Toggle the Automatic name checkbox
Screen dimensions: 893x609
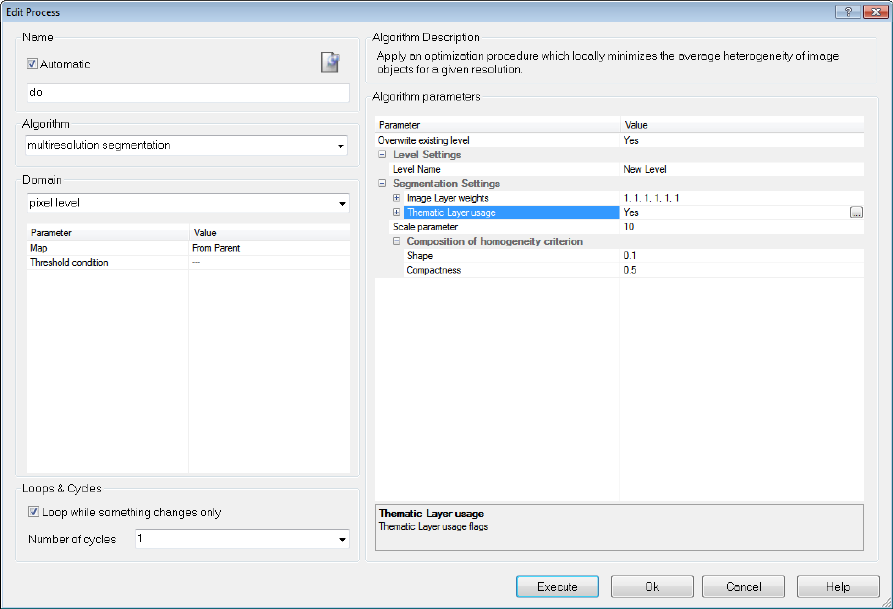(32, 64)
